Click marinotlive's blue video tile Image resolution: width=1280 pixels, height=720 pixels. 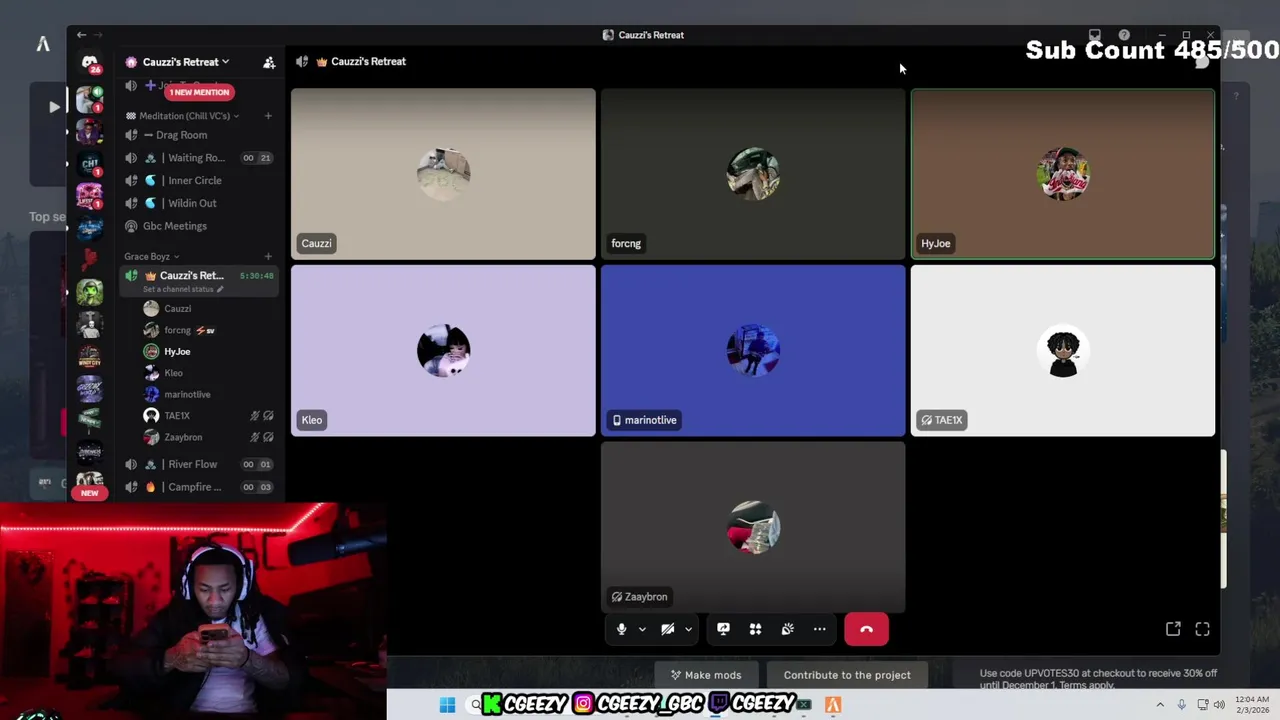pos(753,351)
